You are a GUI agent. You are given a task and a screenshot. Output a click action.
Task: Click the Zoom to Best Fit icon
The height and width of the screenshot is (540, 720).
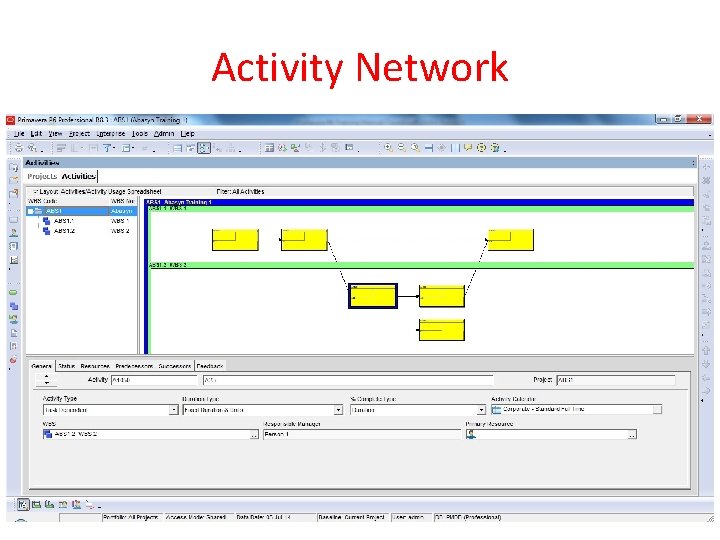(x=415, y=147)
